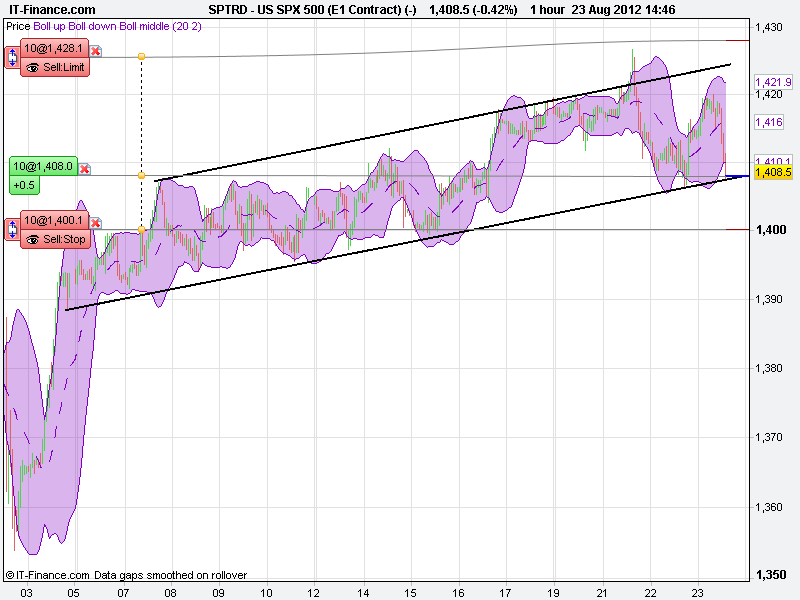
Task: Toggle the eye icon on Sell:Limit
Action: 33,67
